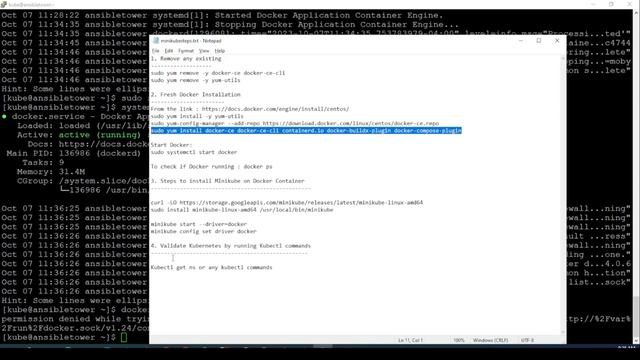
Task: Click the highlighted sudo yum install docker-ce line
Action: (x=306, y=131)
